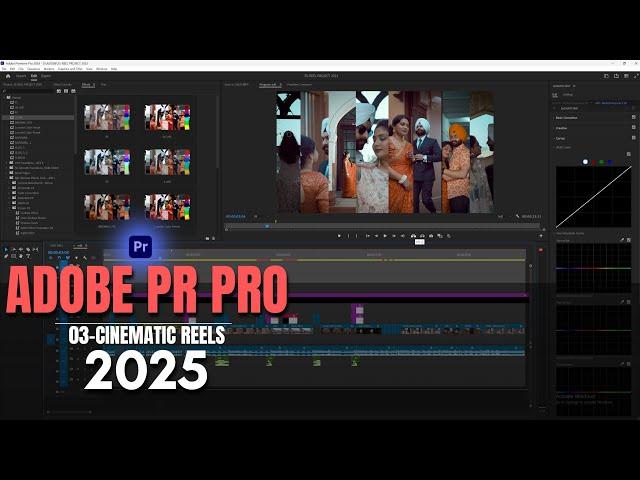Open the Program monitor Button Editor plus
Image resolution: width=640 pixels, height=480 pixels.
click(541, 236)
